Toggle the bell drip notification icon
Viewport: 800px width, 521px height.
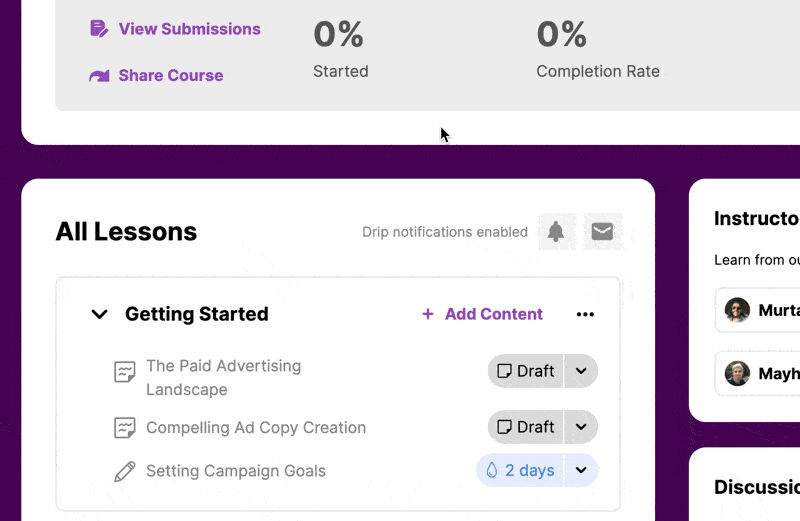click(556, 232)
